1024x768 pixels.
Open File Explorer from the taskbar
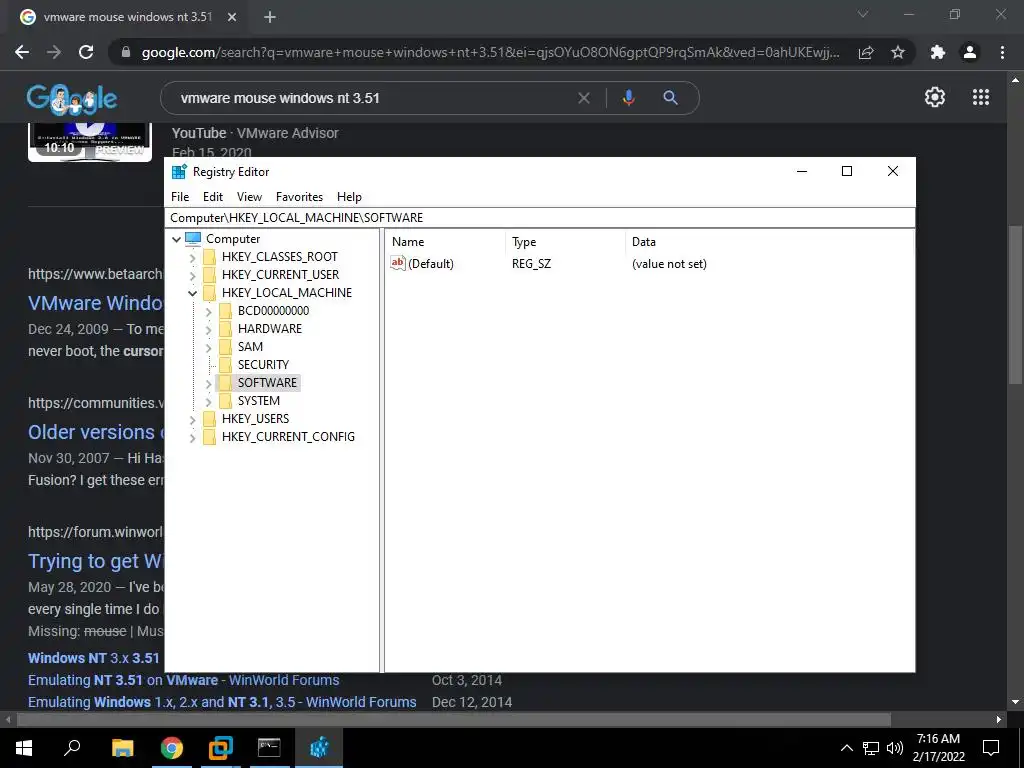tap(122, 748)
